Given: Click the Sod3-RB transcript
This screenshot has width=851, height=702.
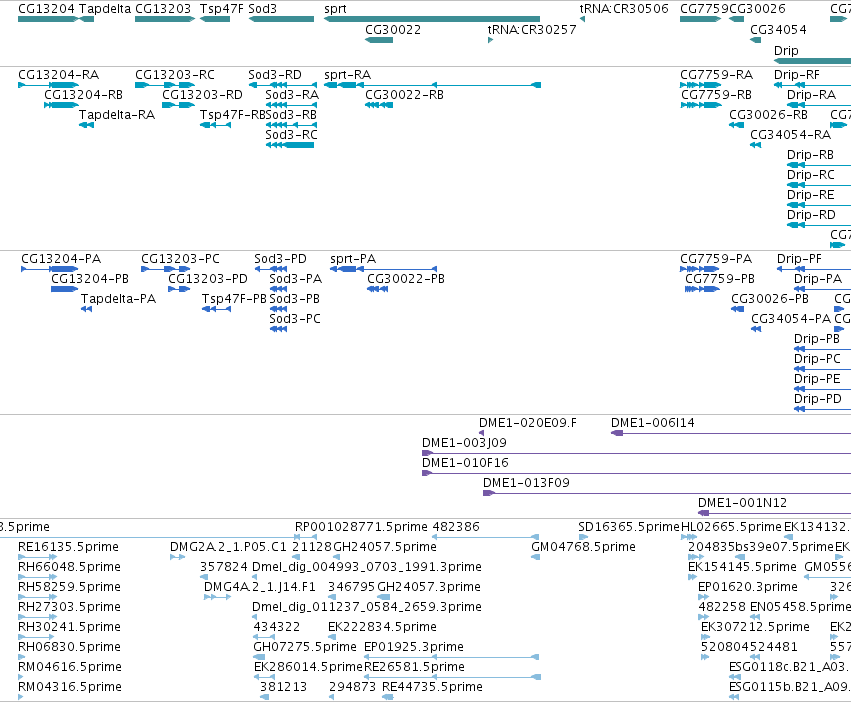Looking at the screenshot, I should click(x=291, y=125).
